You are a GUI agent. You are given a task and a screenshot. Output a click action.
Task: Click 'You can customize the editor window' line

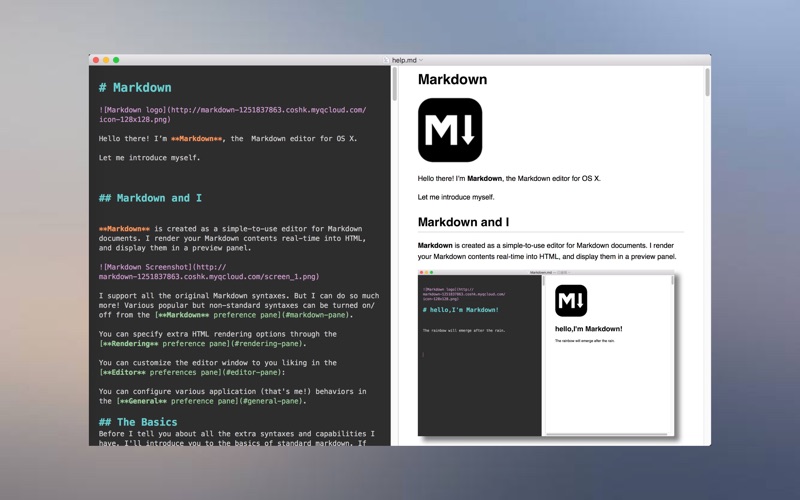[x=218, y=363]
